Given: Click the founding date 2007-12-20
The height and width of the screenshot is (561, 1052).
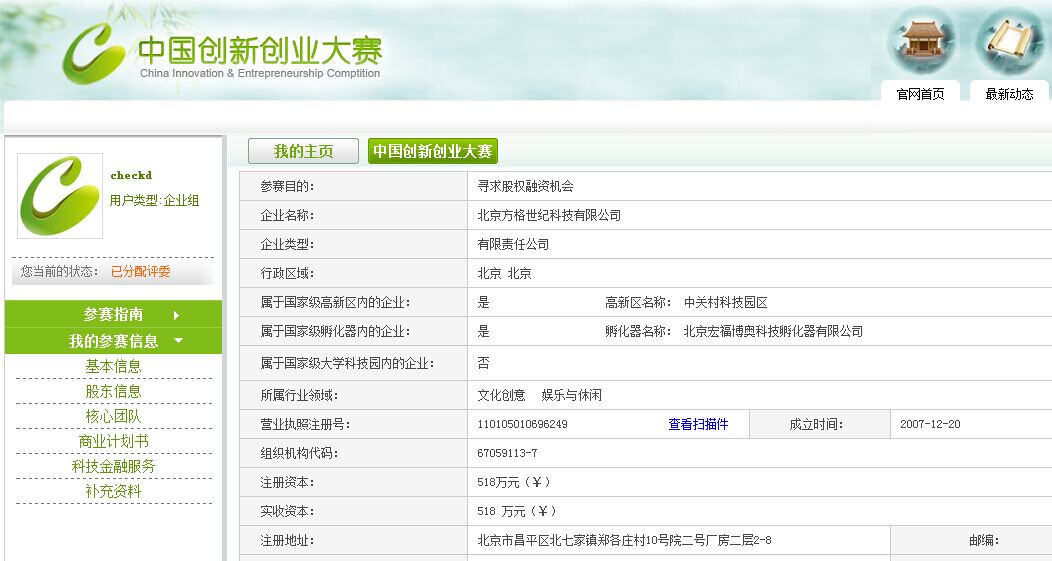Looking at the screenshot, I should coord(930,424).
